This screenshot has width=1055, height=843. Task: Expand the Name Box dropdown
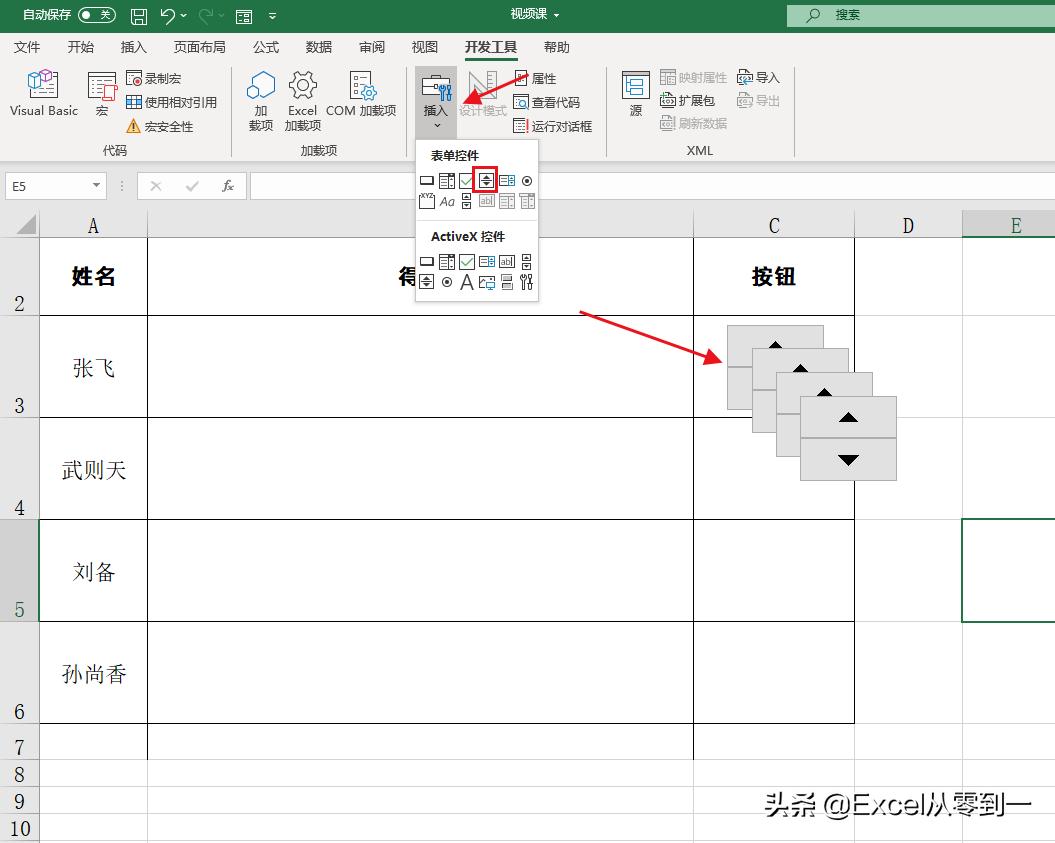coord(95,186)
